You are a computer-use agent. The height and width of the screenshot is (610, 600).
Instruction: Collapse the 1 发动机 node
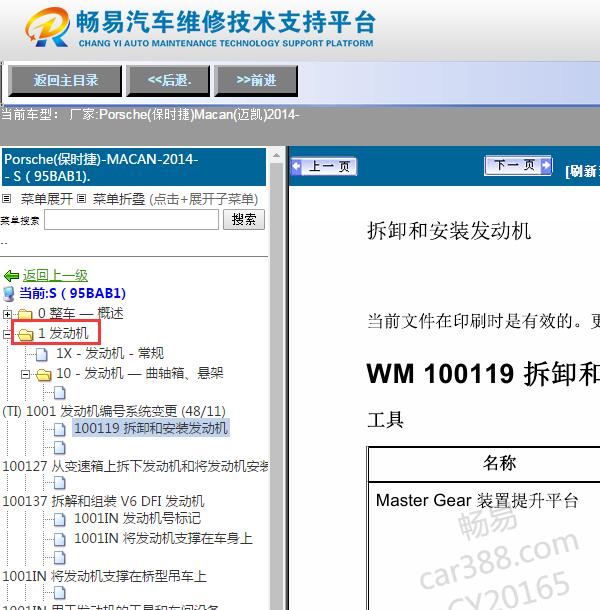tap(7, 334)
